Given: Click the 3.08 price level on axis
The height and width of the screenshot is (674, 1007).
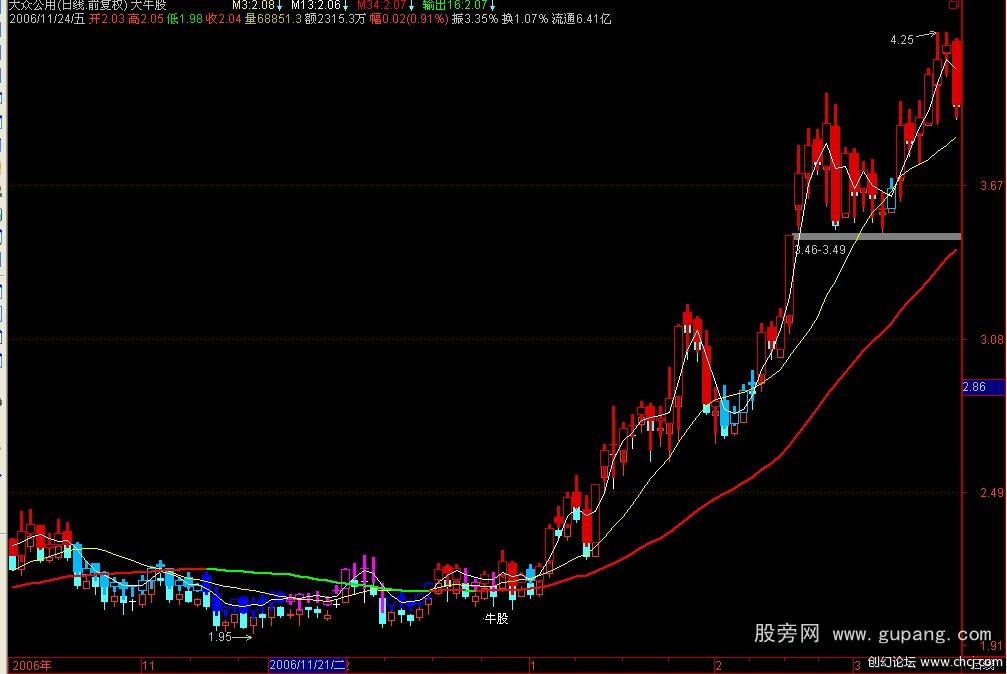Looking at the screenshot, I should 989,340.
